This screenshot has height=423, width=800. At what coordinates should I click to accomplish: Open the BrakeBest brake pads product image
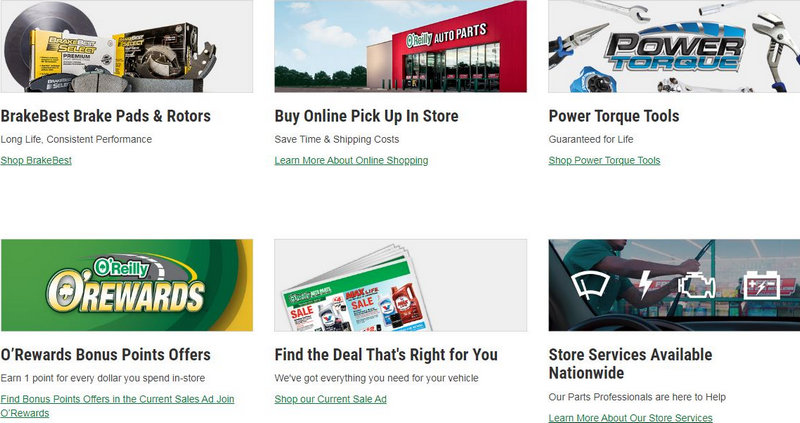coord(127,46)
